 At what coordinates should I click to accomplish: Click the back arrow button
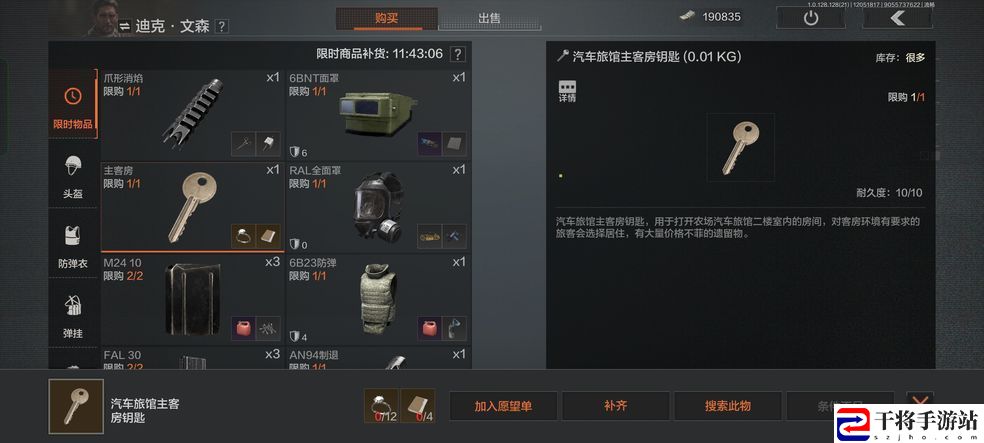point(897,18)
